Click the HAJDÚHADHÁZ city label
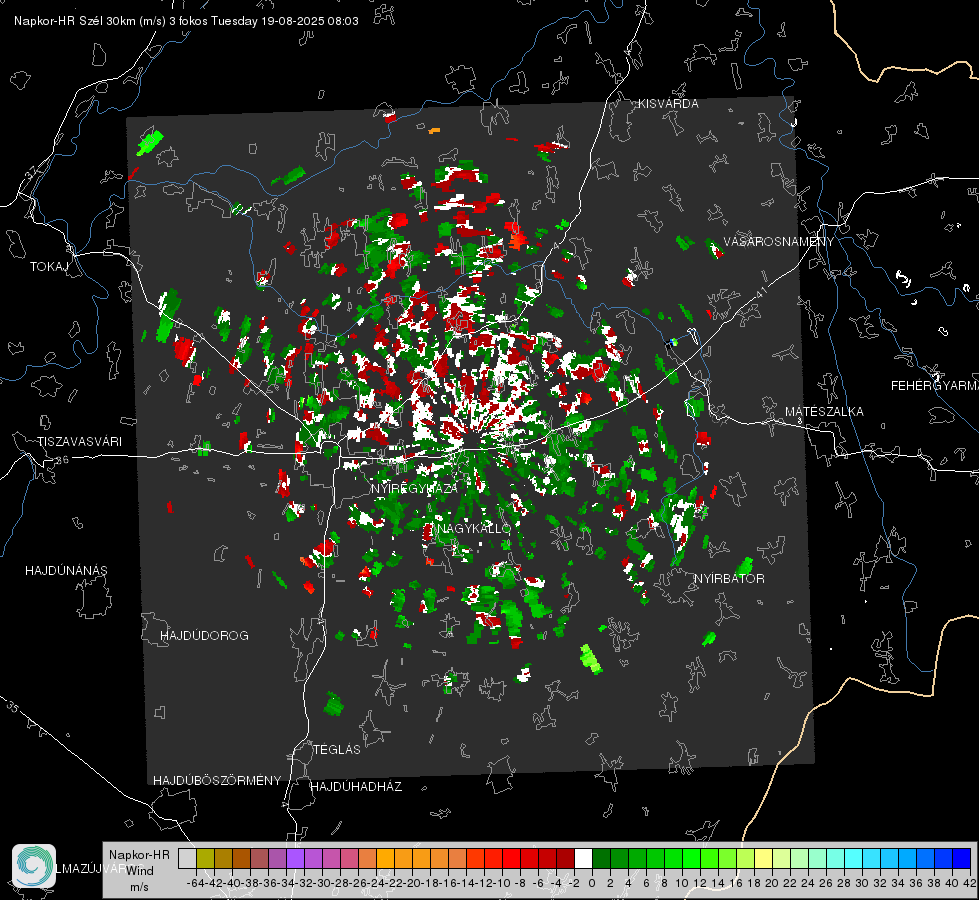The width and height of the screenshot is (979, 900). coord(356,787)
